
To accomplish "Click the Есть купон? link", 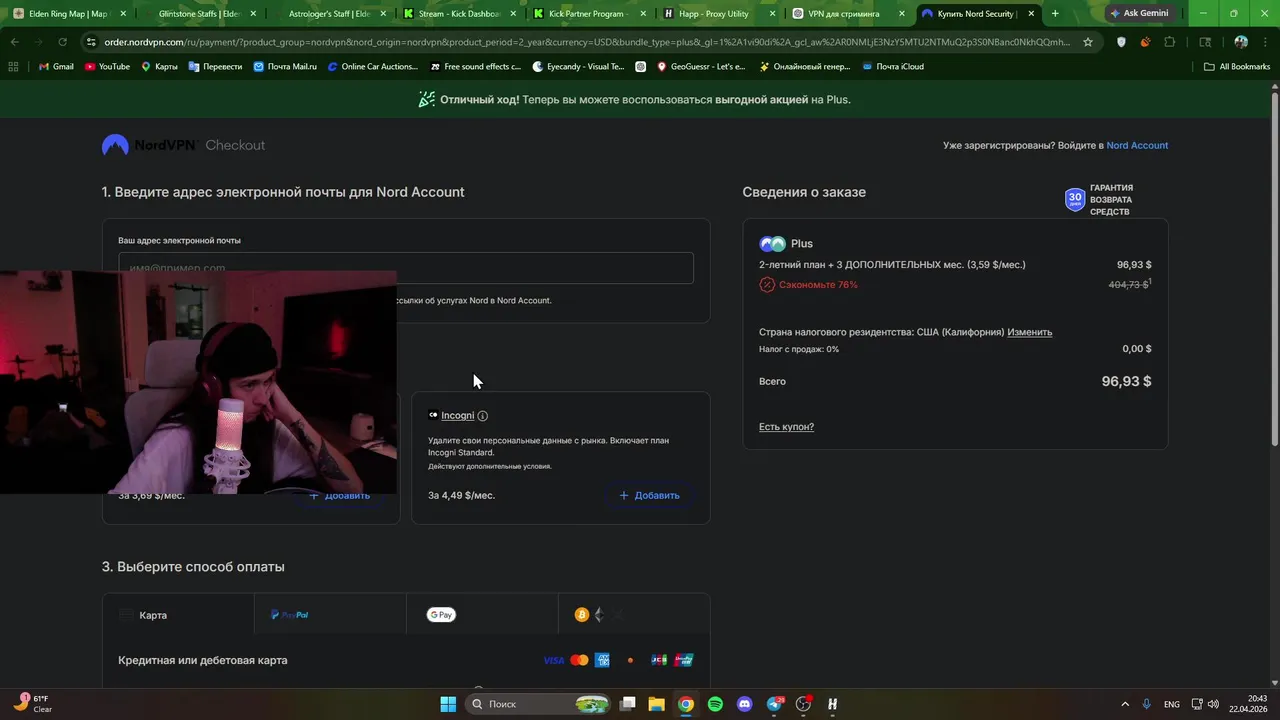I will click(786, 427).
